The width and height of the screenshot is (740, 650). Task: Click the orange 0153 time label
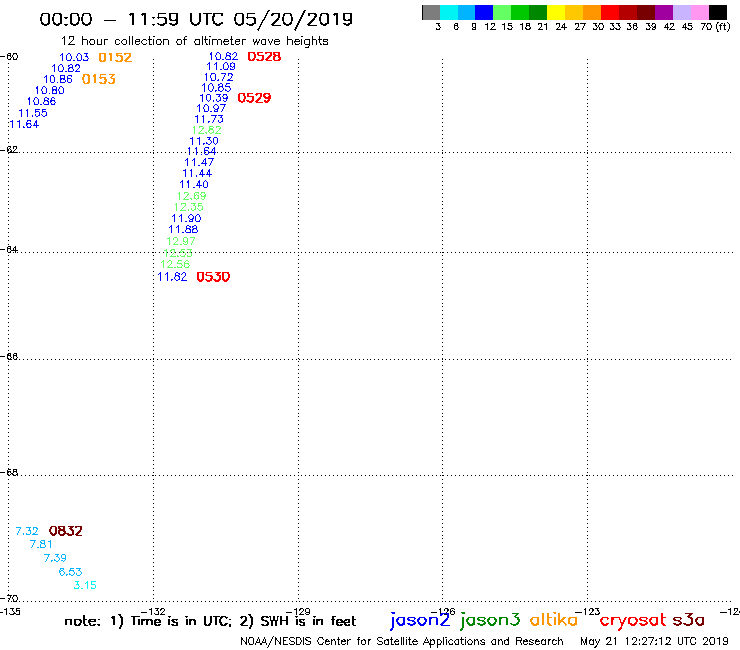[x=99, y=79]
